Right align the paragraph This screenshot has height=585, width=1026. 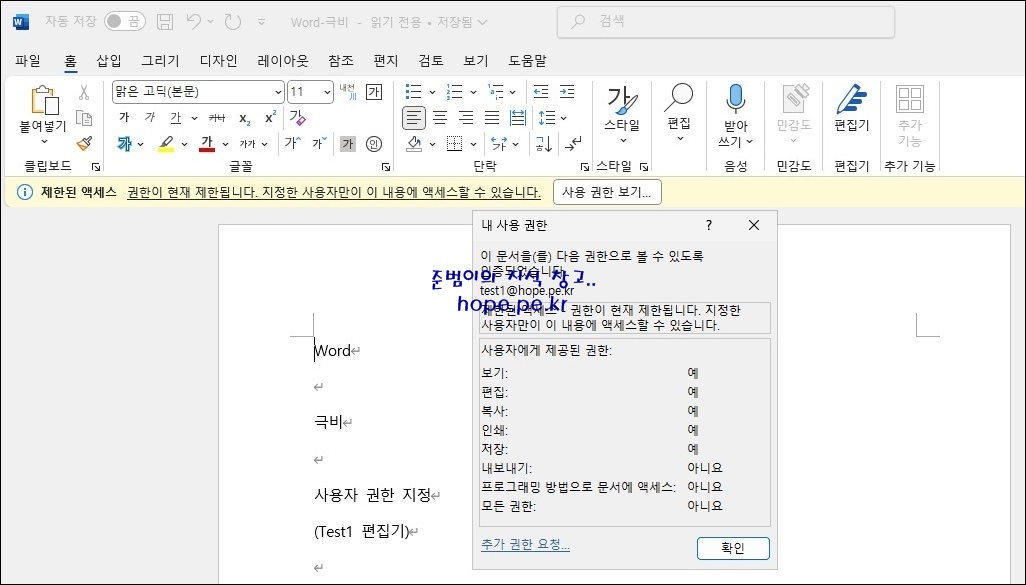(466, 118)
